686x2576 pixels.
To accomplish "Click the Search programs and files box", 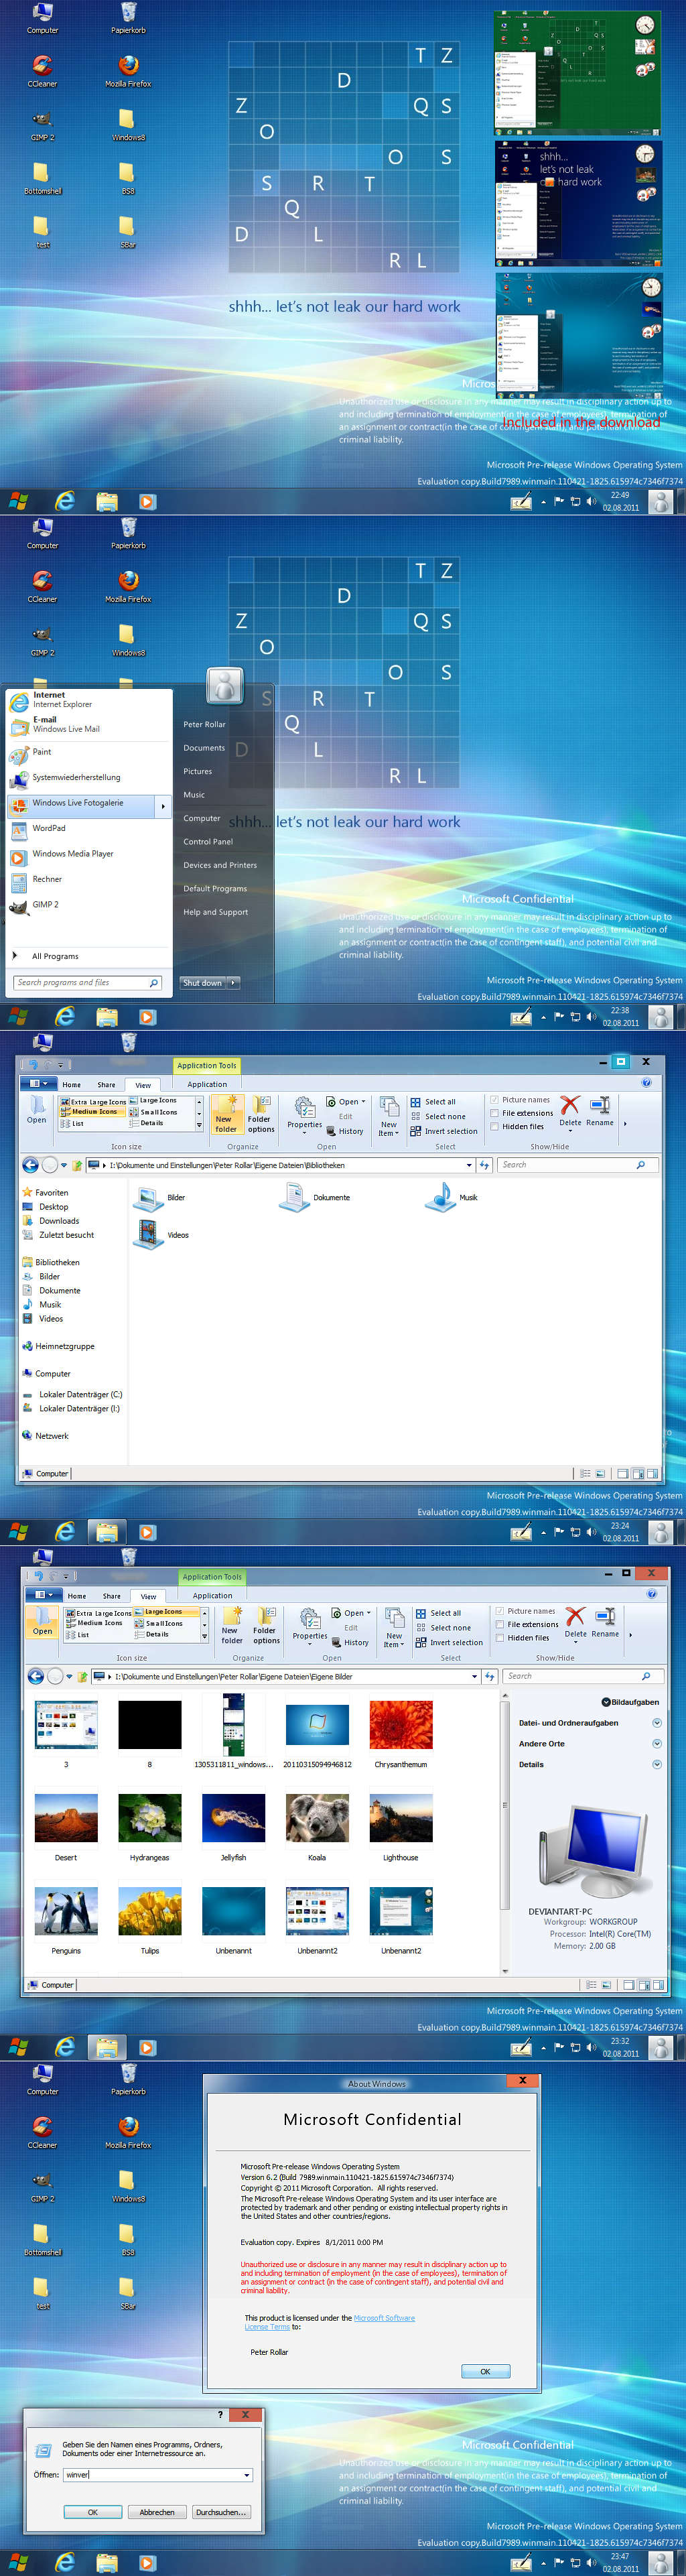I will pos(88,983).
